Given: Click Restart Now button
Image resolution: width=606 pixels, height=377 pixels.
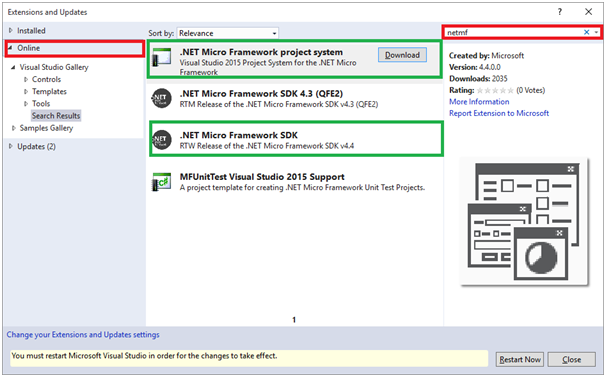Looking at the screenshot, I should 520,360.
